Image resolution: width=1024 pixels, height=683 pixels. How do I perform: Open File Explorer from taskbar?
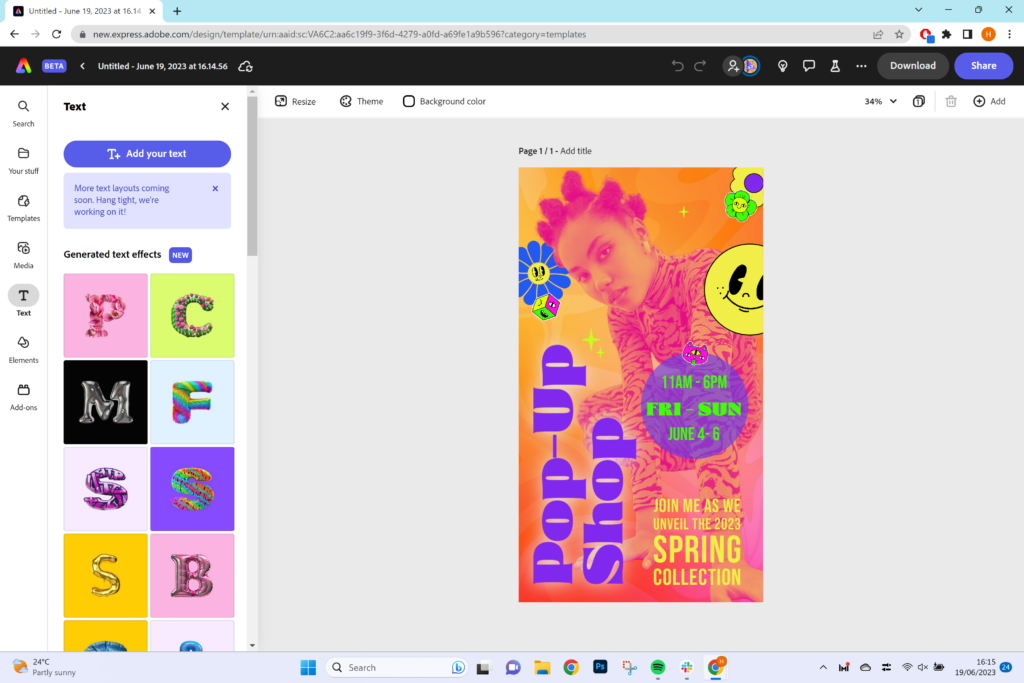(542, 667)
